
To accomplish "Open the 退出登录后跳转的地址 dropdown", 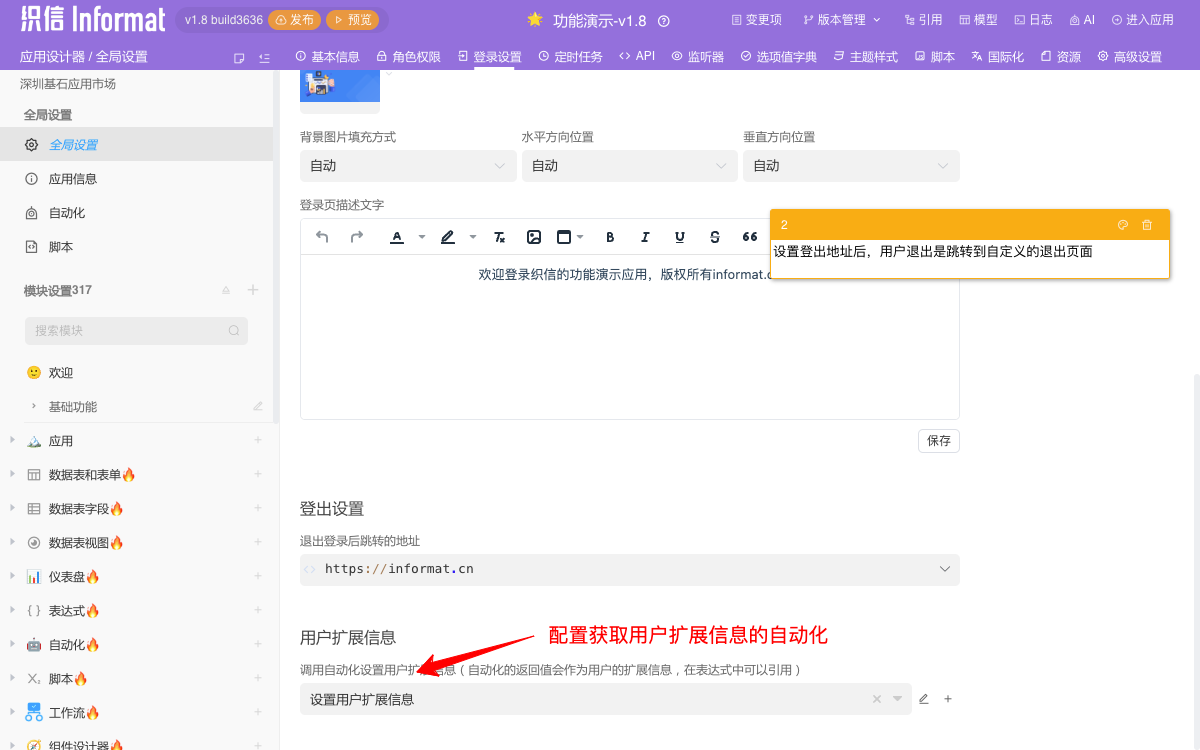I will (x=629, y=568).
